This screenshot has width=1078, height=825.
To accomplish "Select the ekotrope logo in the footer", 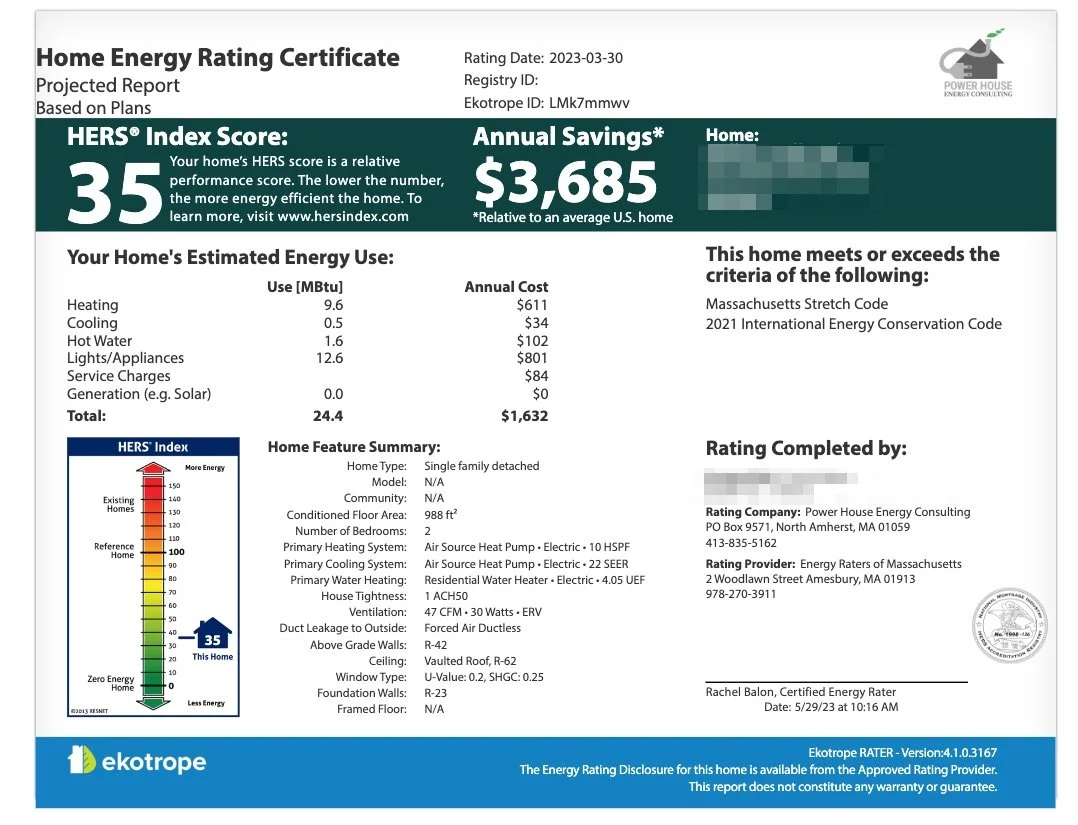I will (x=135, y=762).
